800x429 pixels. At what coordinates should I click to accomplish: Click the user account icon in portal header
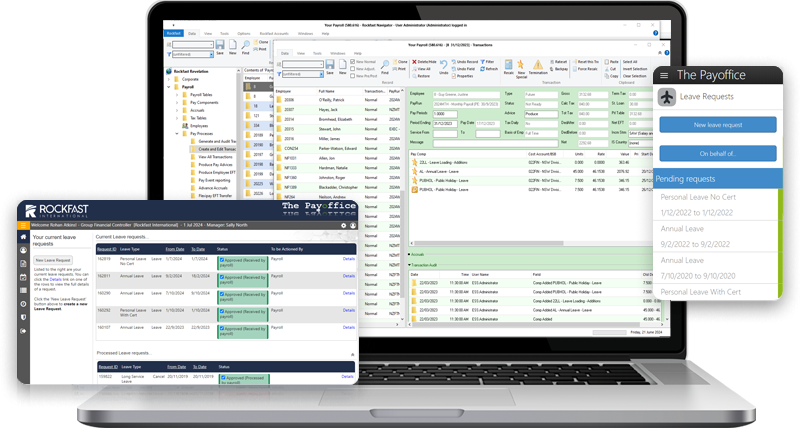[x=353, y=225]
